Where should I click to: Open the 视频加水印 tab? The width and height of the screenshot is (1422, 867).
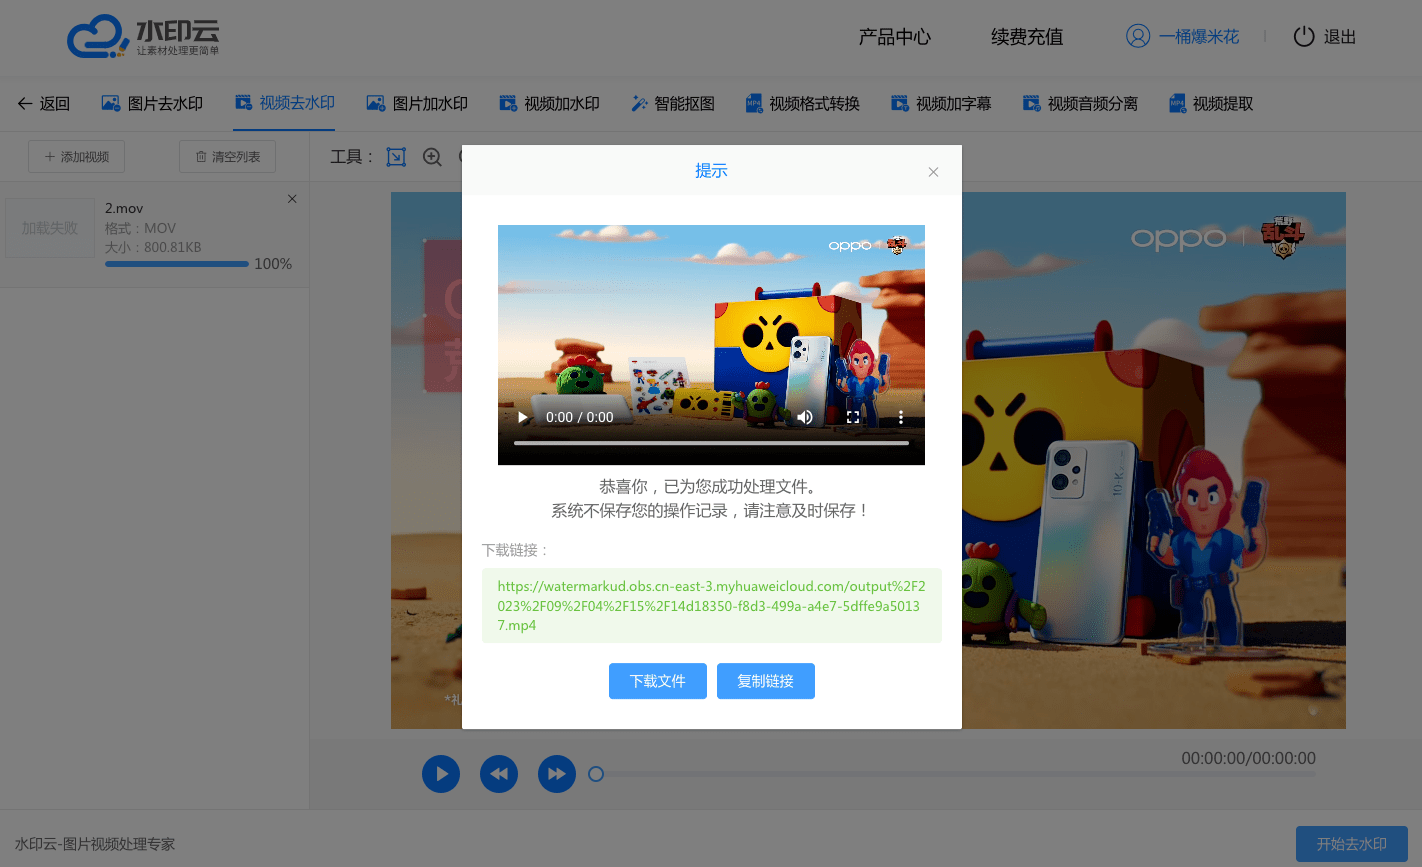[550, 103]
